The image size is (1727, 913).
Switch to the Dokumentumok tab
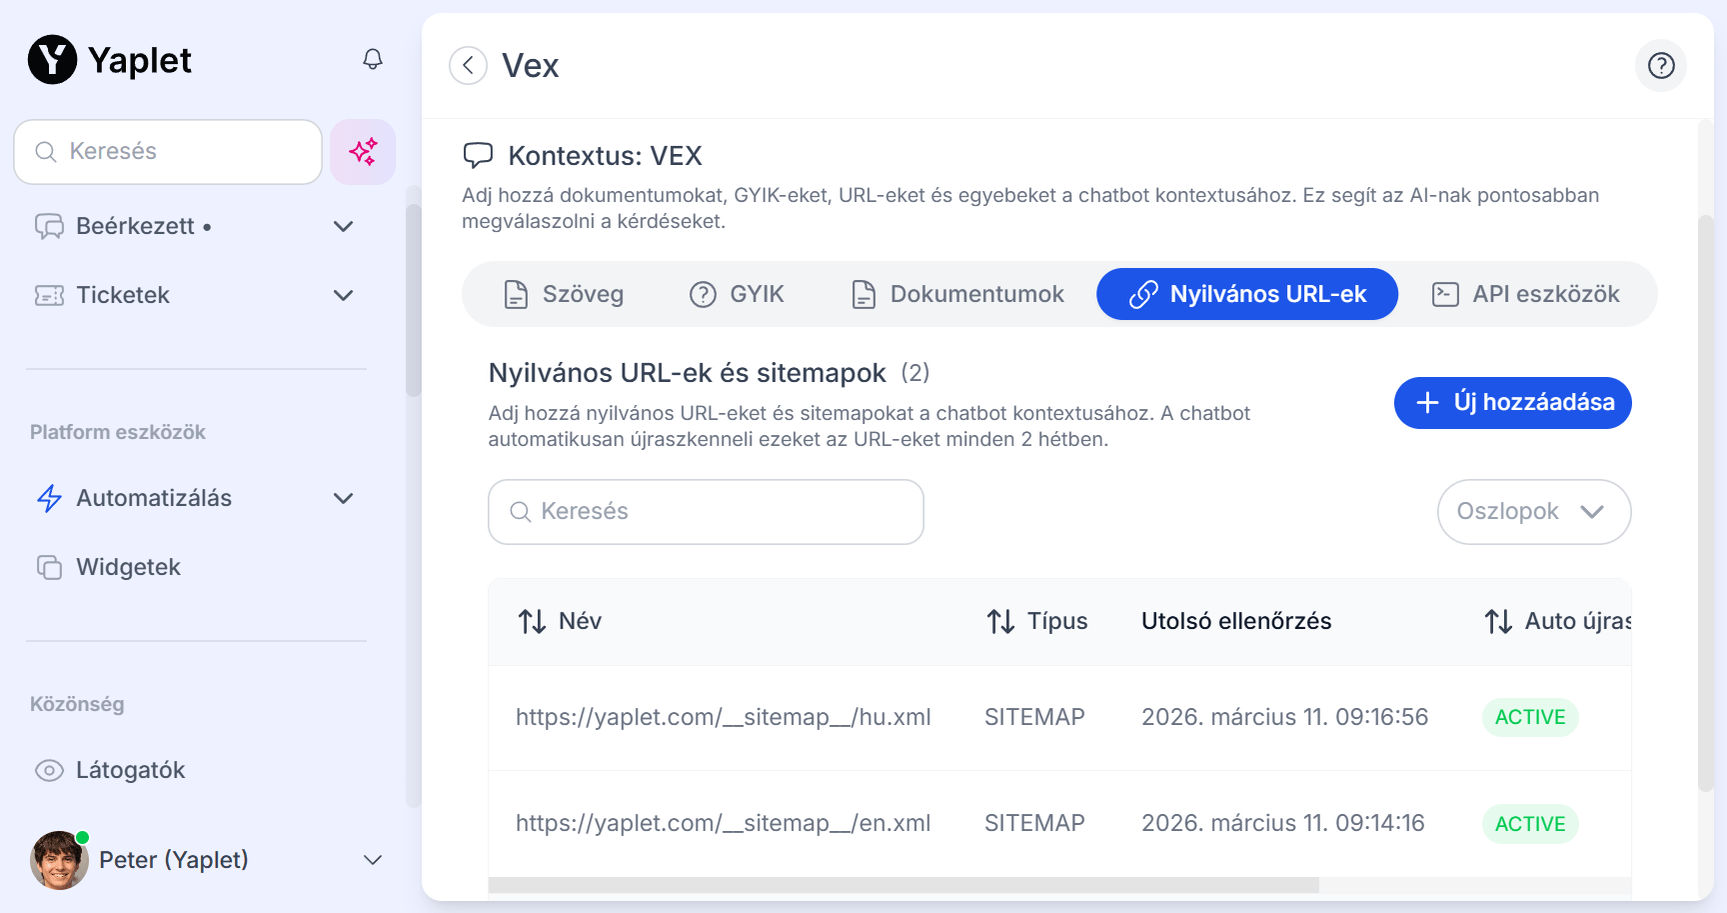click(x=957, y=294)
